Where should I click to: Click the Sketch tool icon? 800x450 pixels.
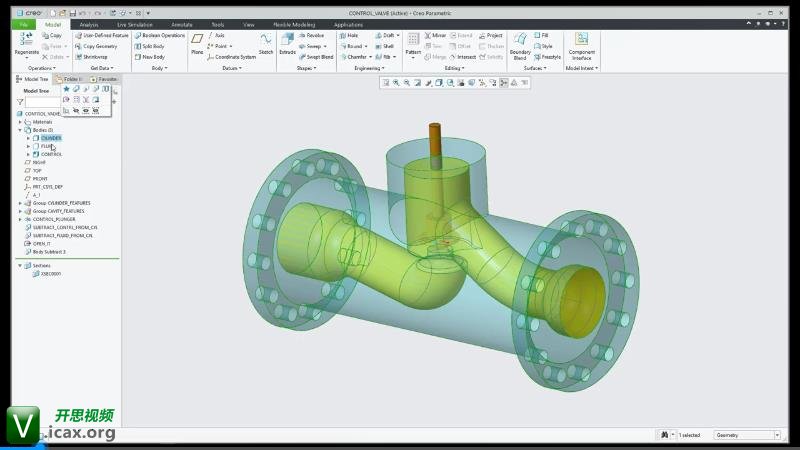[266, 41]
